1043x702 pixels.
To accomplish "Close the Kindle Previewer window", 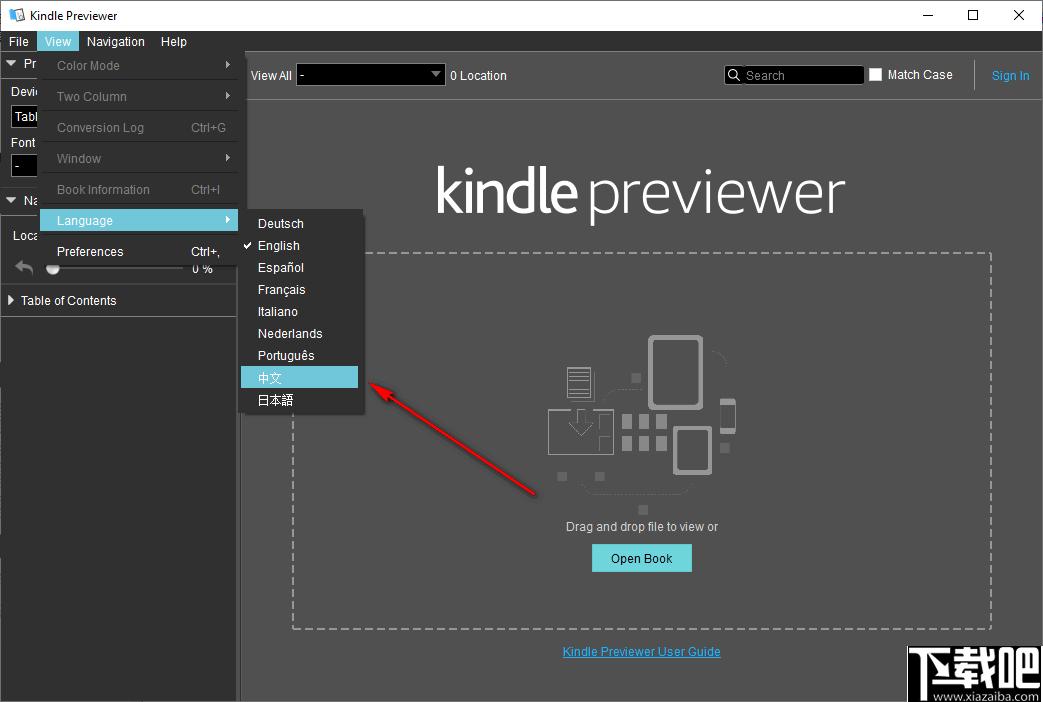I will (1018, 15).
